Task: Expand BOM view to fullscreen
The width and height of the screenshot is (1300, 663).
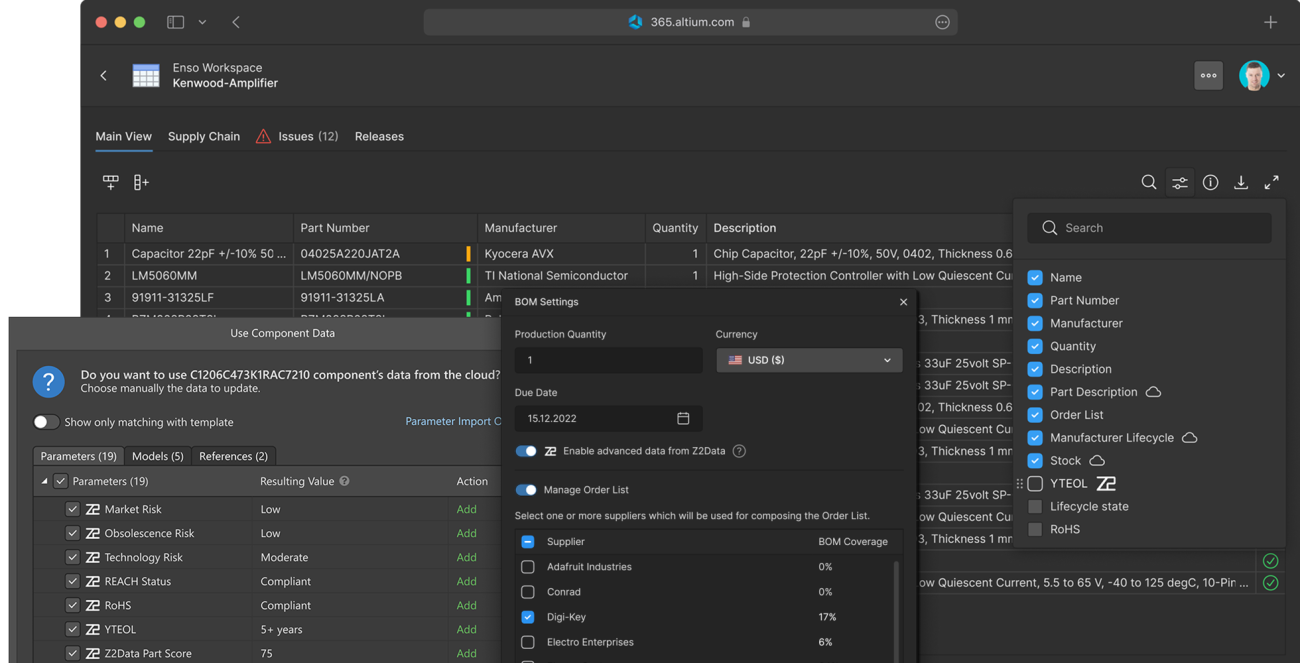Action: (1271, 182)
